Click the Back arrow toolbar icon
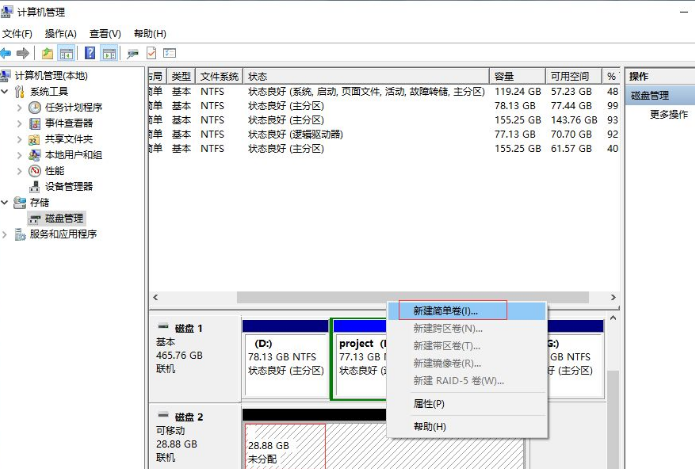 (7, 53)
